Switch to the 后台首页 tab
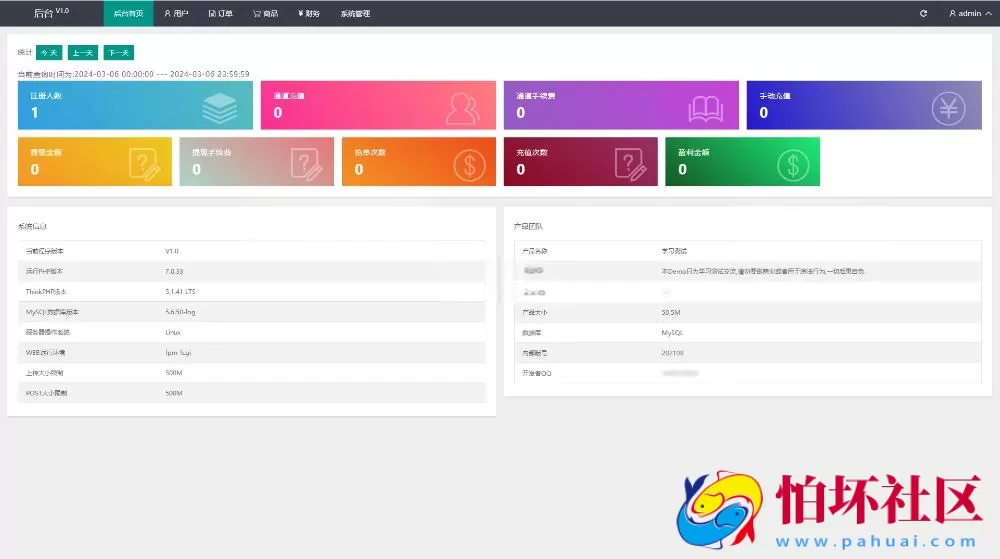This screenshot has width=1000, height=559. coord(128,14)
